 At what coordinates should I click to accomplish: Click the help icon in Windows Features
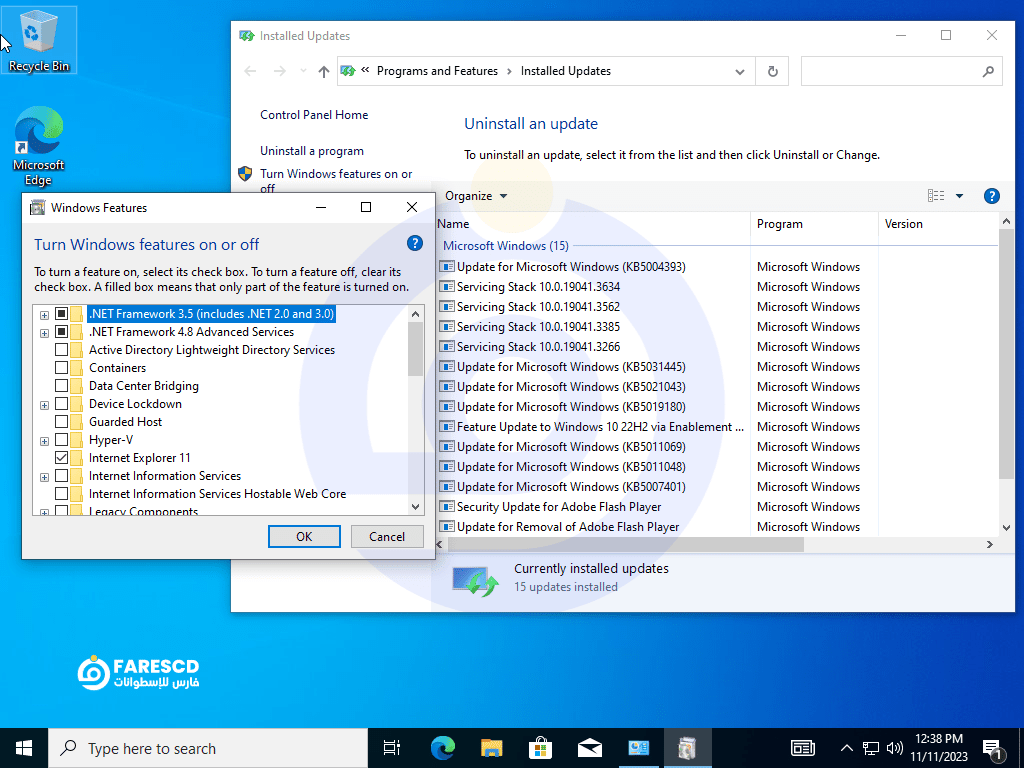[x=415, y=244]
